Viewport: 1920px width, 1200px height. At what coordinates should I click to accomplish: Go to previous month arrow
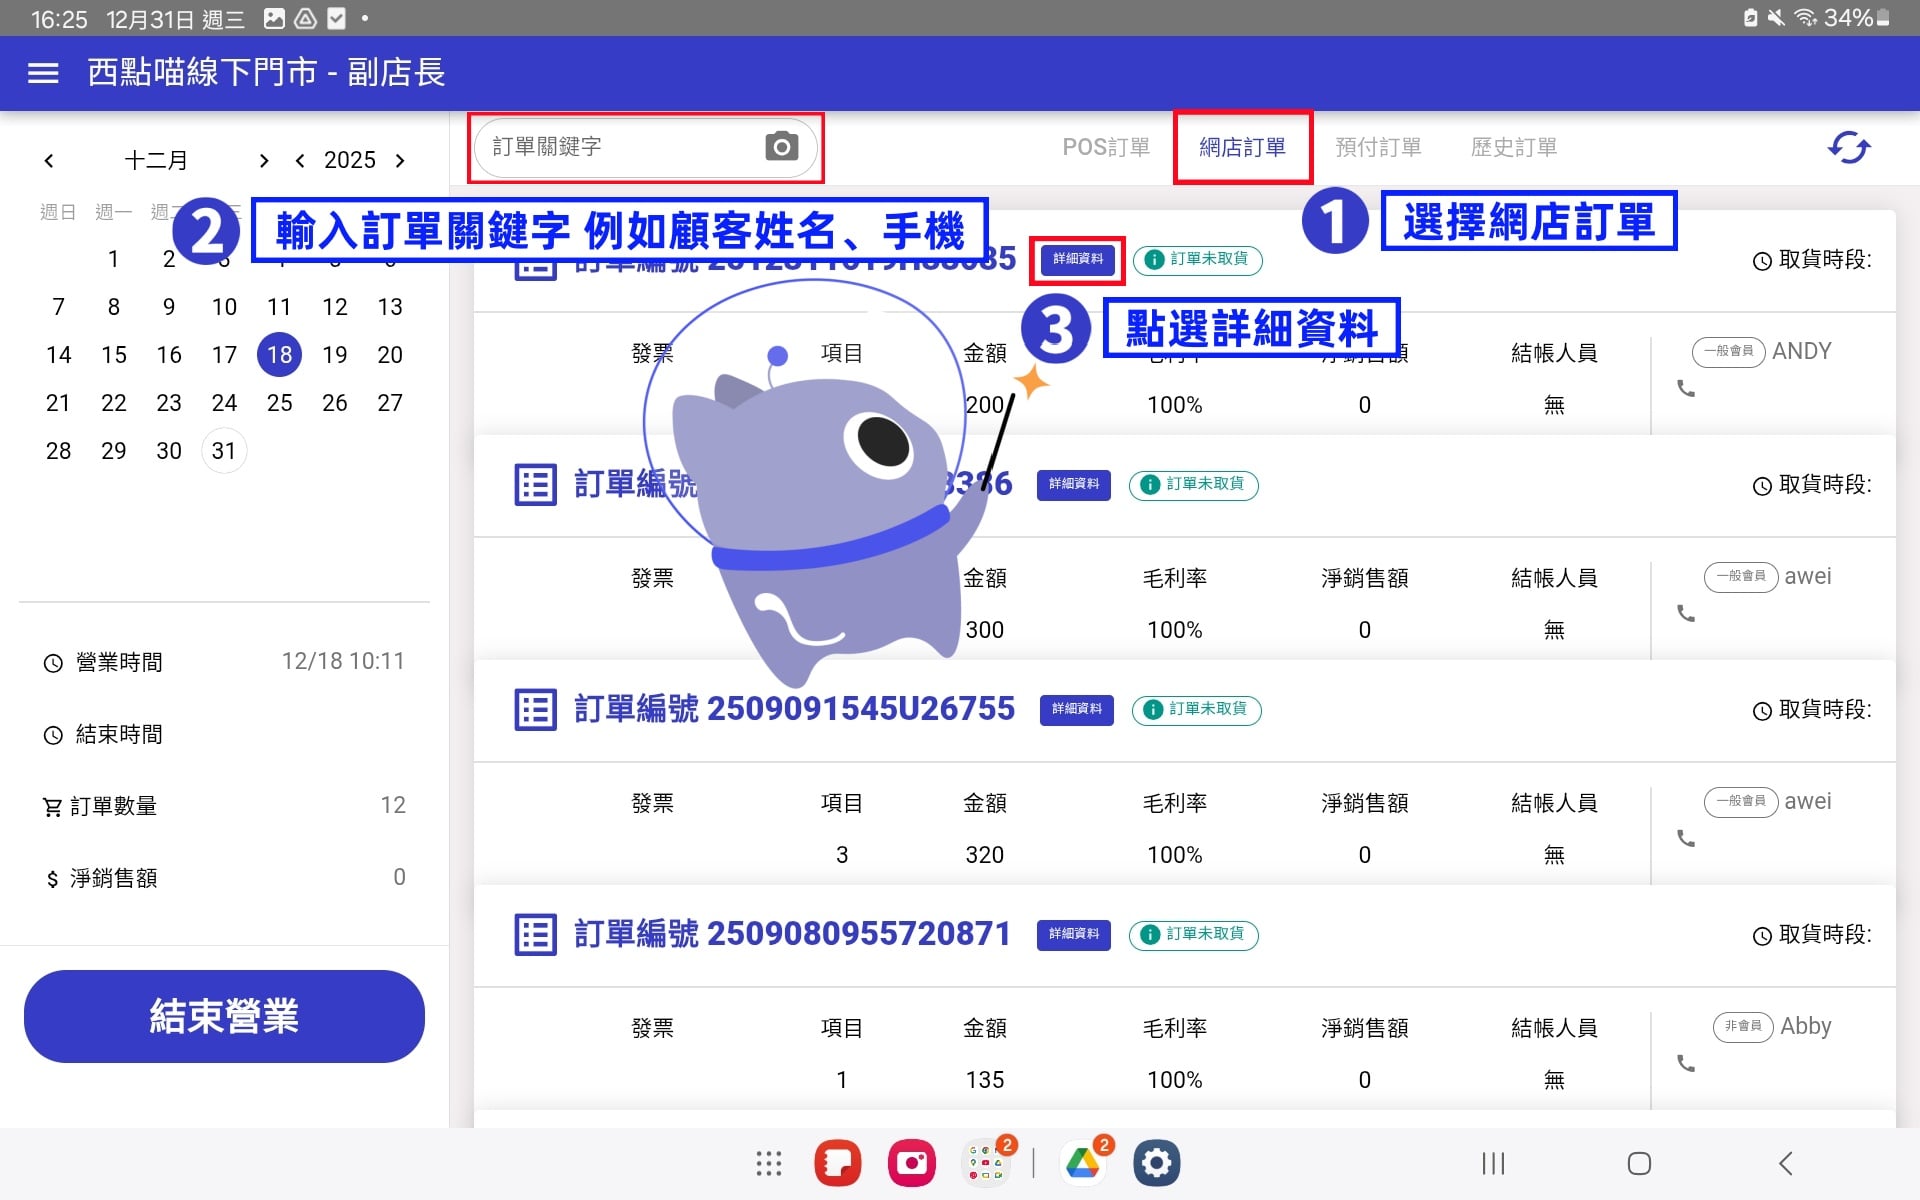tap(49, 160)
